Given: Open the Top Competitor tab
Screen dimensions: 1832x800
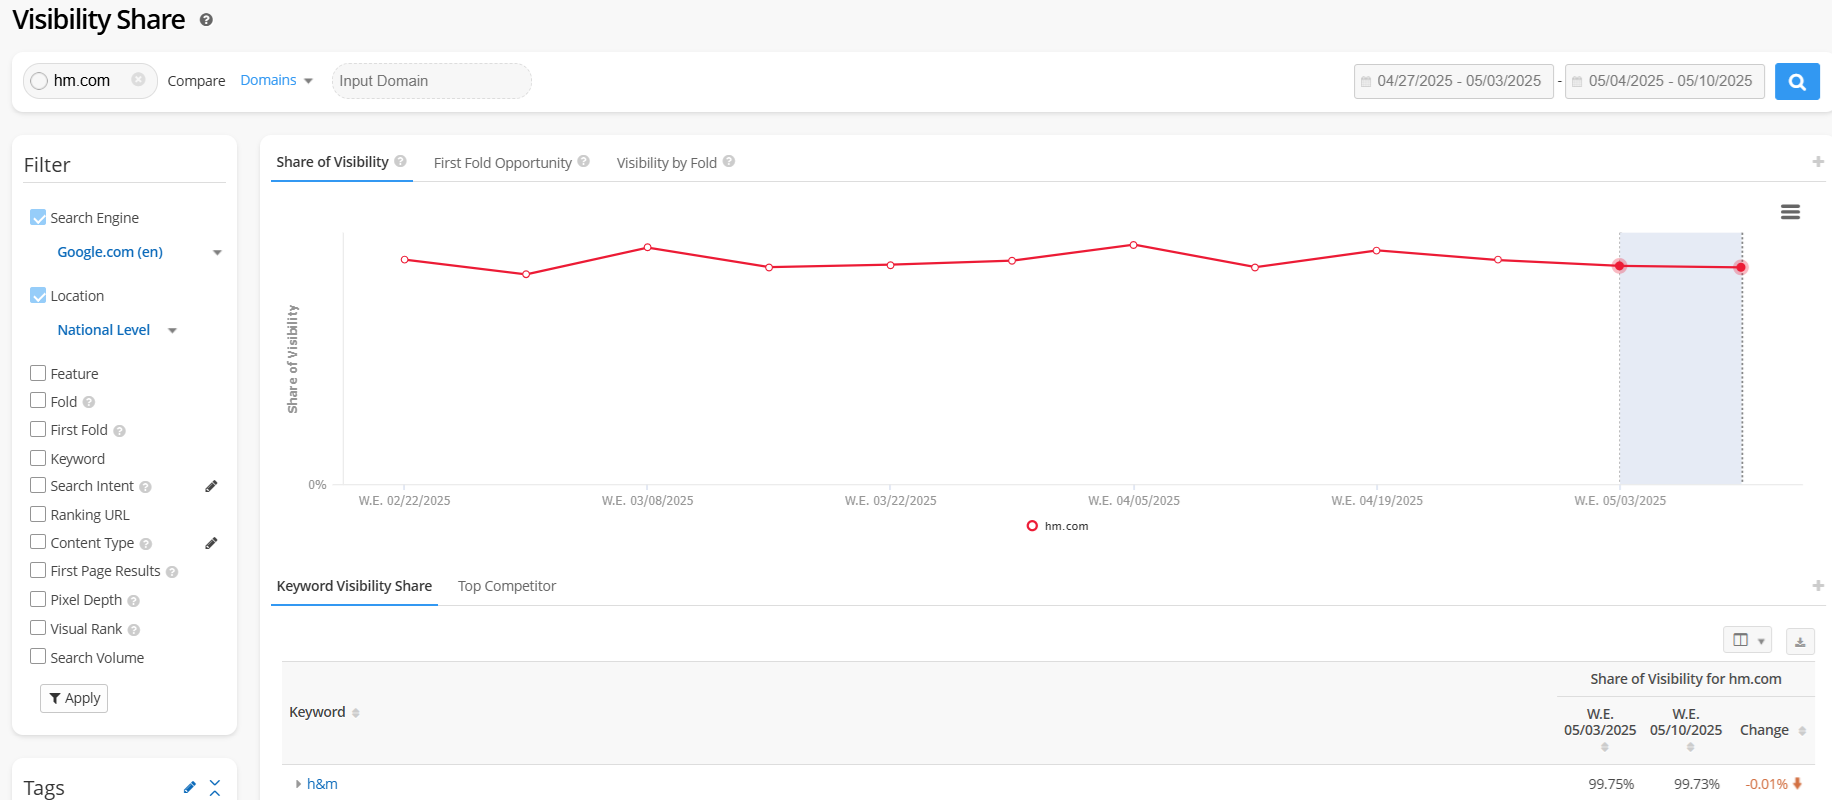Looking at the screenshot, I should [x=506, y=586].
